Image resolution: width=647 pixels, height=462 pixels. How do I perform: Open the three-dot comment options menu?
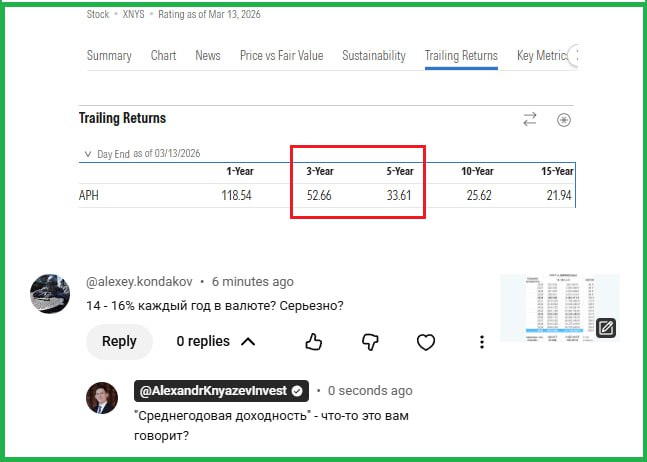(482, 342)
